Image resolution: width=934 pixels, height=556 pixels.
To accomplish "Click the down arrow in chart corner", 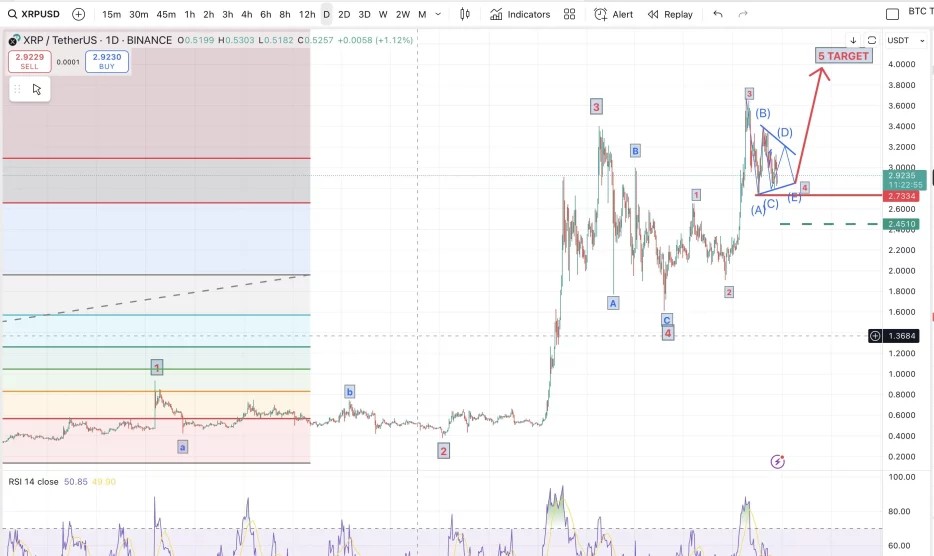I will click(x=853, y=40).
